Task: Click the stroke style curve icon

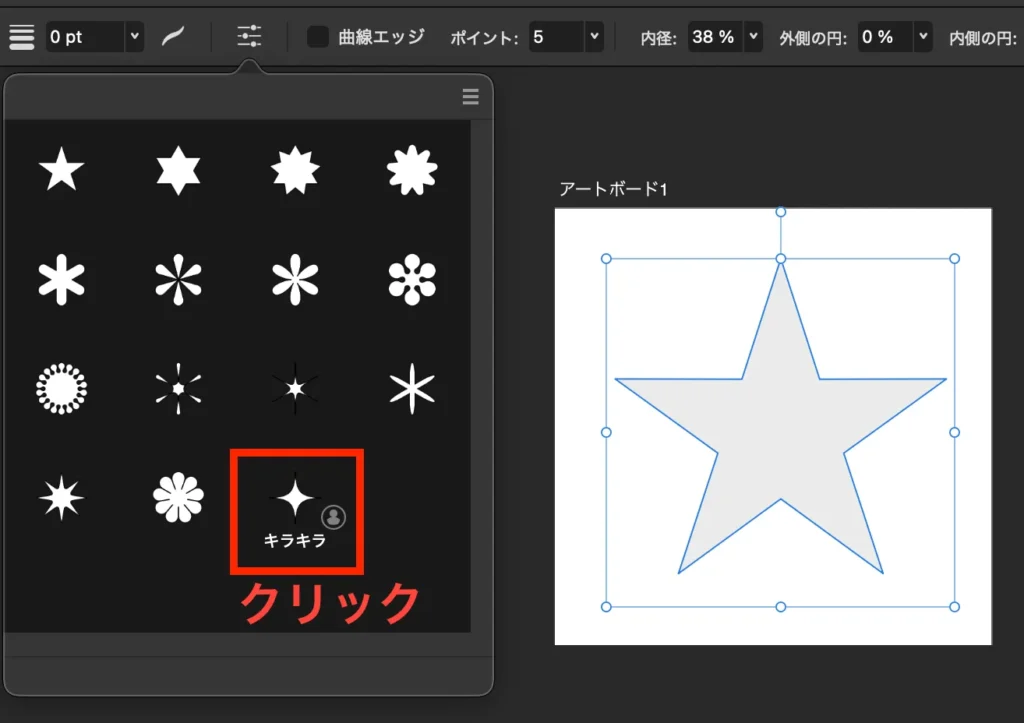Action: [x=172, y=36]
